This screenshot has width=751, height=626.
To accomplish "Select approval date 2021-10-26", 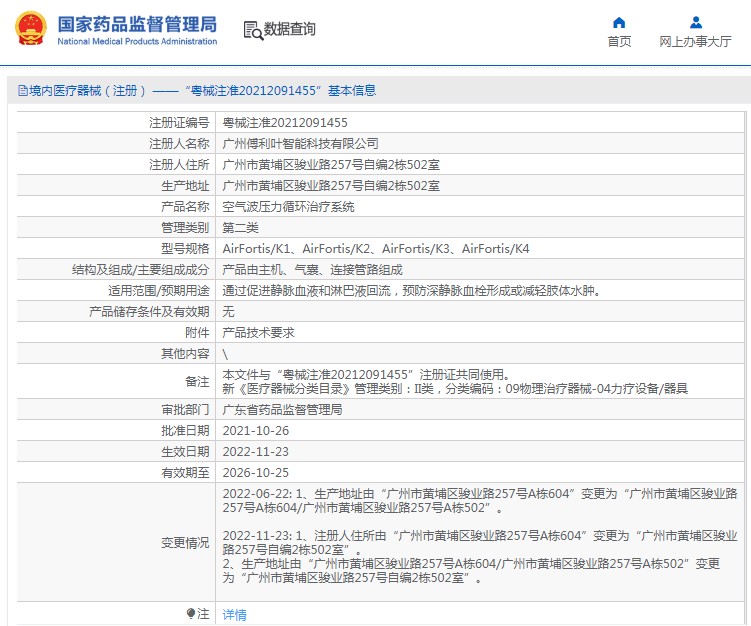I will point(256,431).
